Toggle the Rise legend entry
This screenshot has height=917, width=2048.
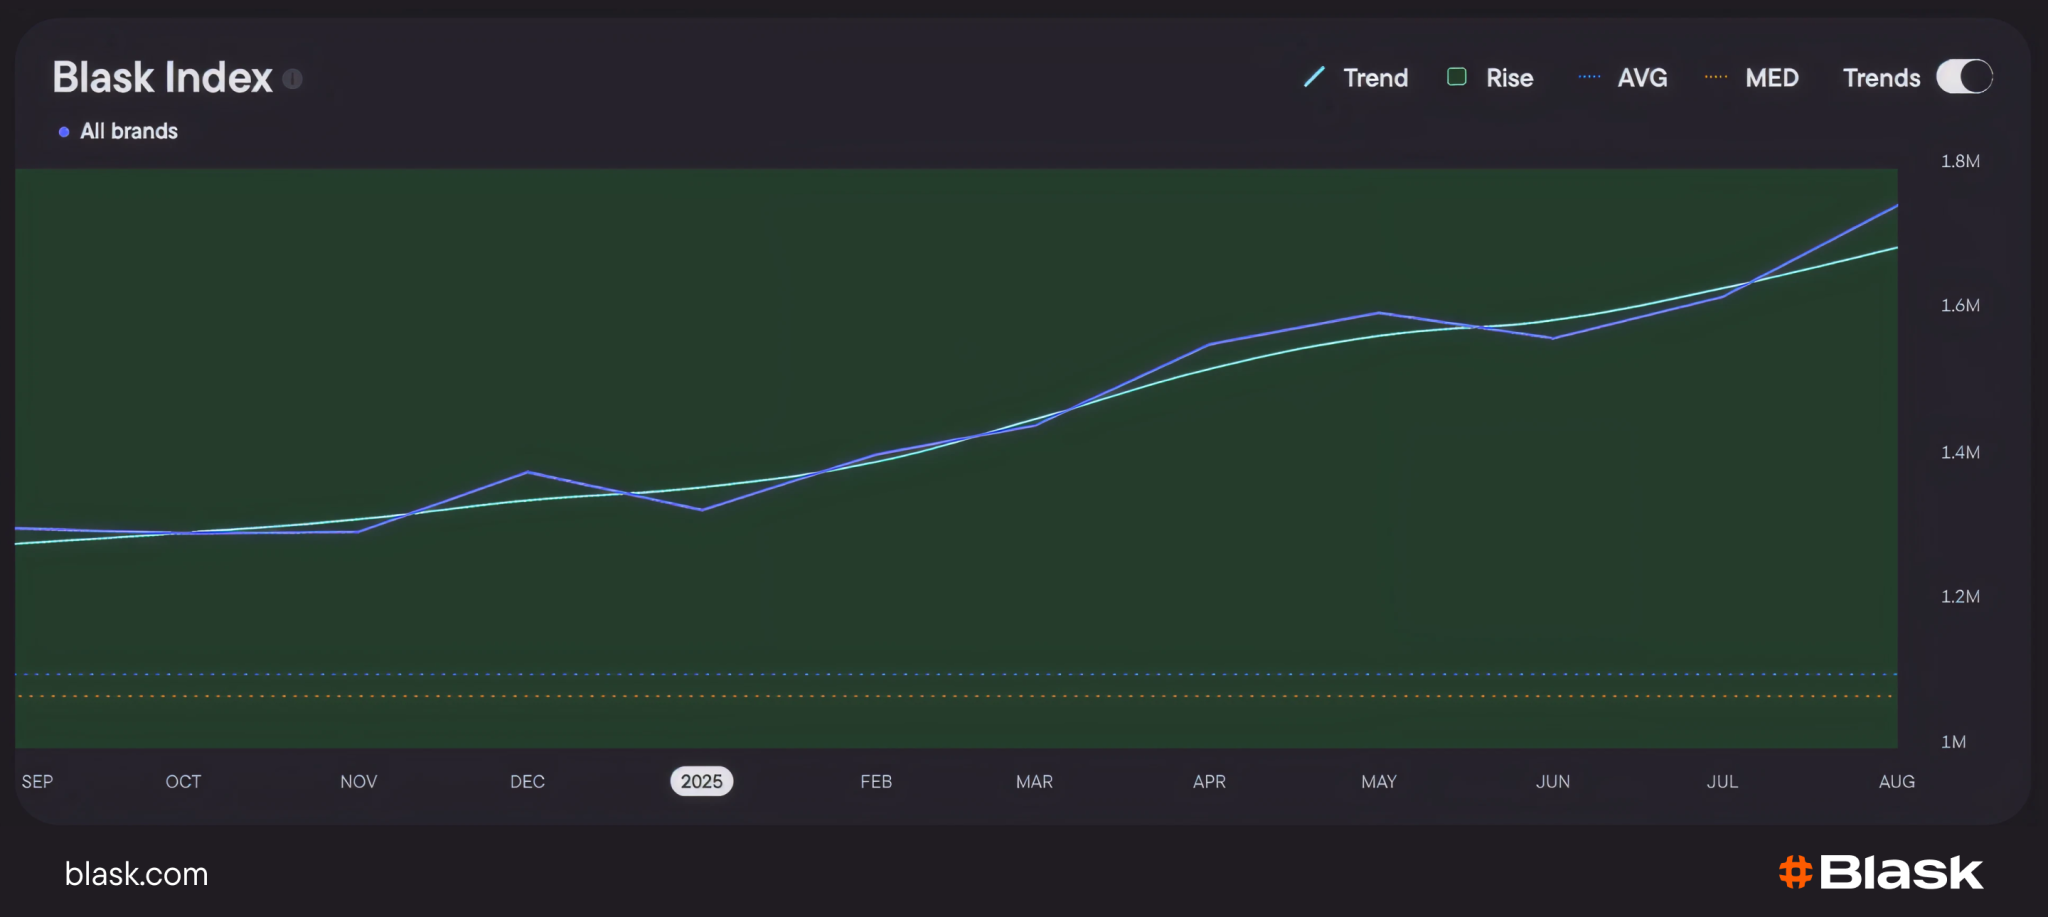point(1490,77)
